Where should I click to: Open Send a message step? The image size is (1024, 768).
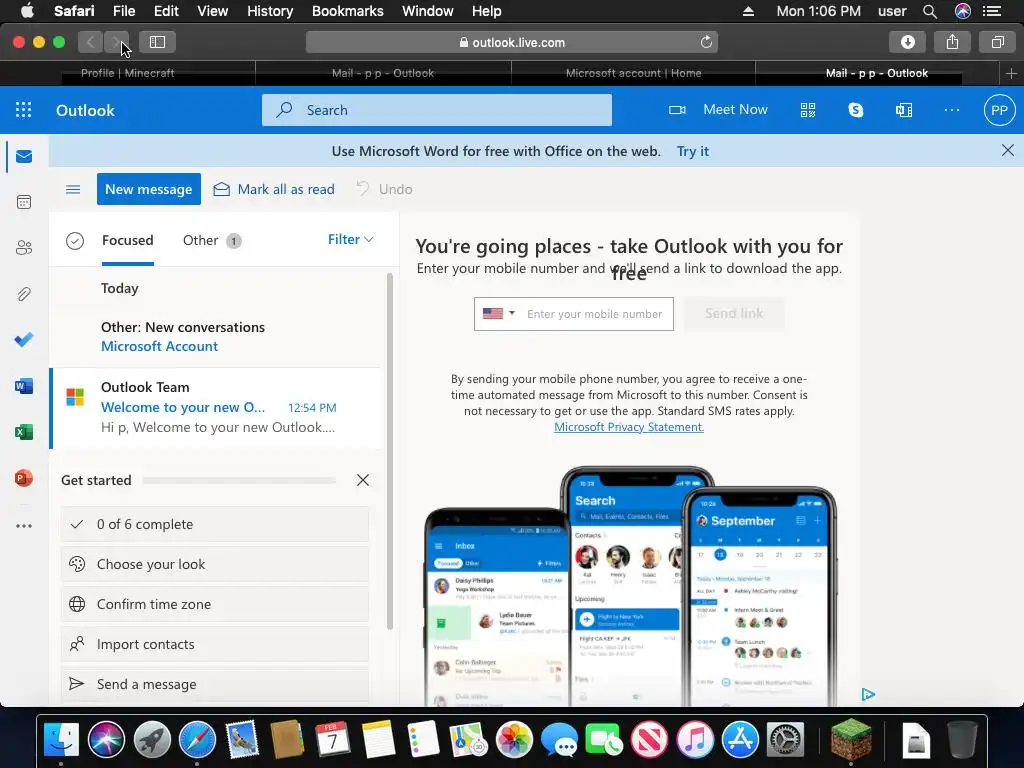[x=215, y=684]
